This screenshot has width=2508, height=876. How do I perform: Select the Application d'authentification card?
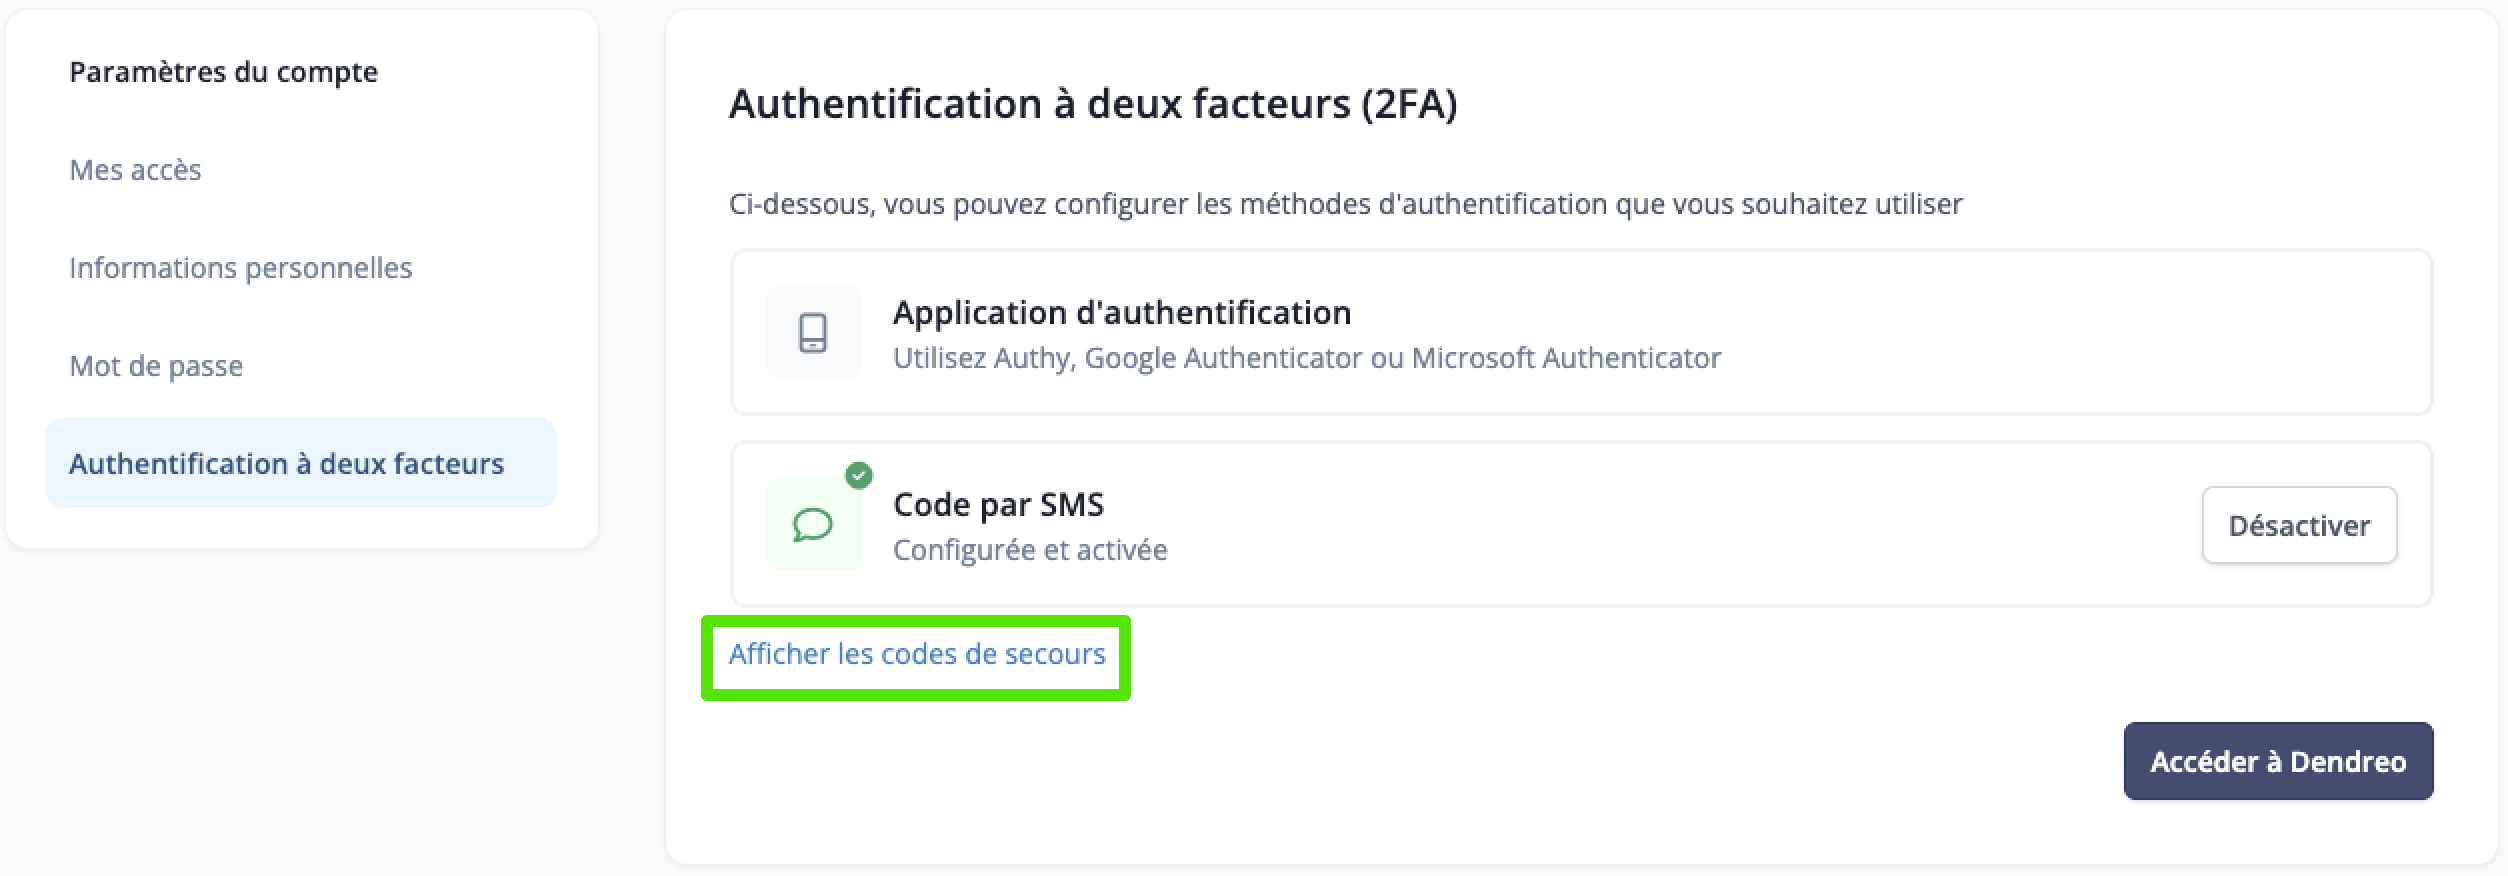[1581, 332]
